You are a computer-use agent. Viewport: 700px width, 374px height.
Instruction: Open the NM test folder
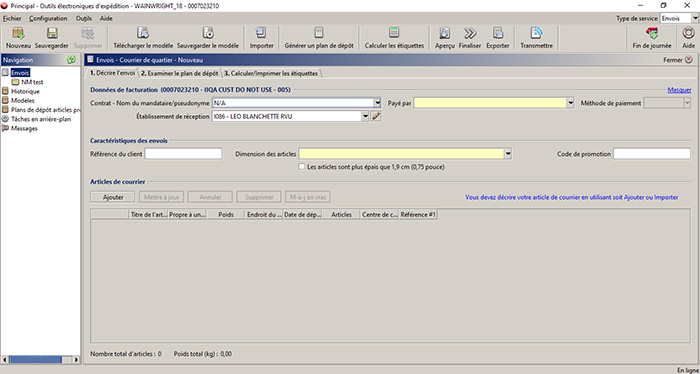point(32,82)
